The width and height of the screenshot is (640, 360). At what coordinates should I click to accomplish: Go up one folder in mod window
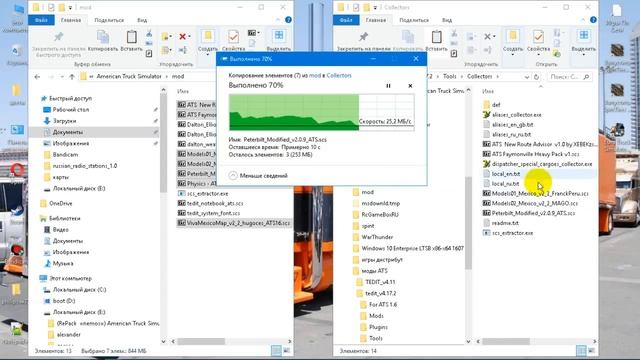[x=72, y=76]
